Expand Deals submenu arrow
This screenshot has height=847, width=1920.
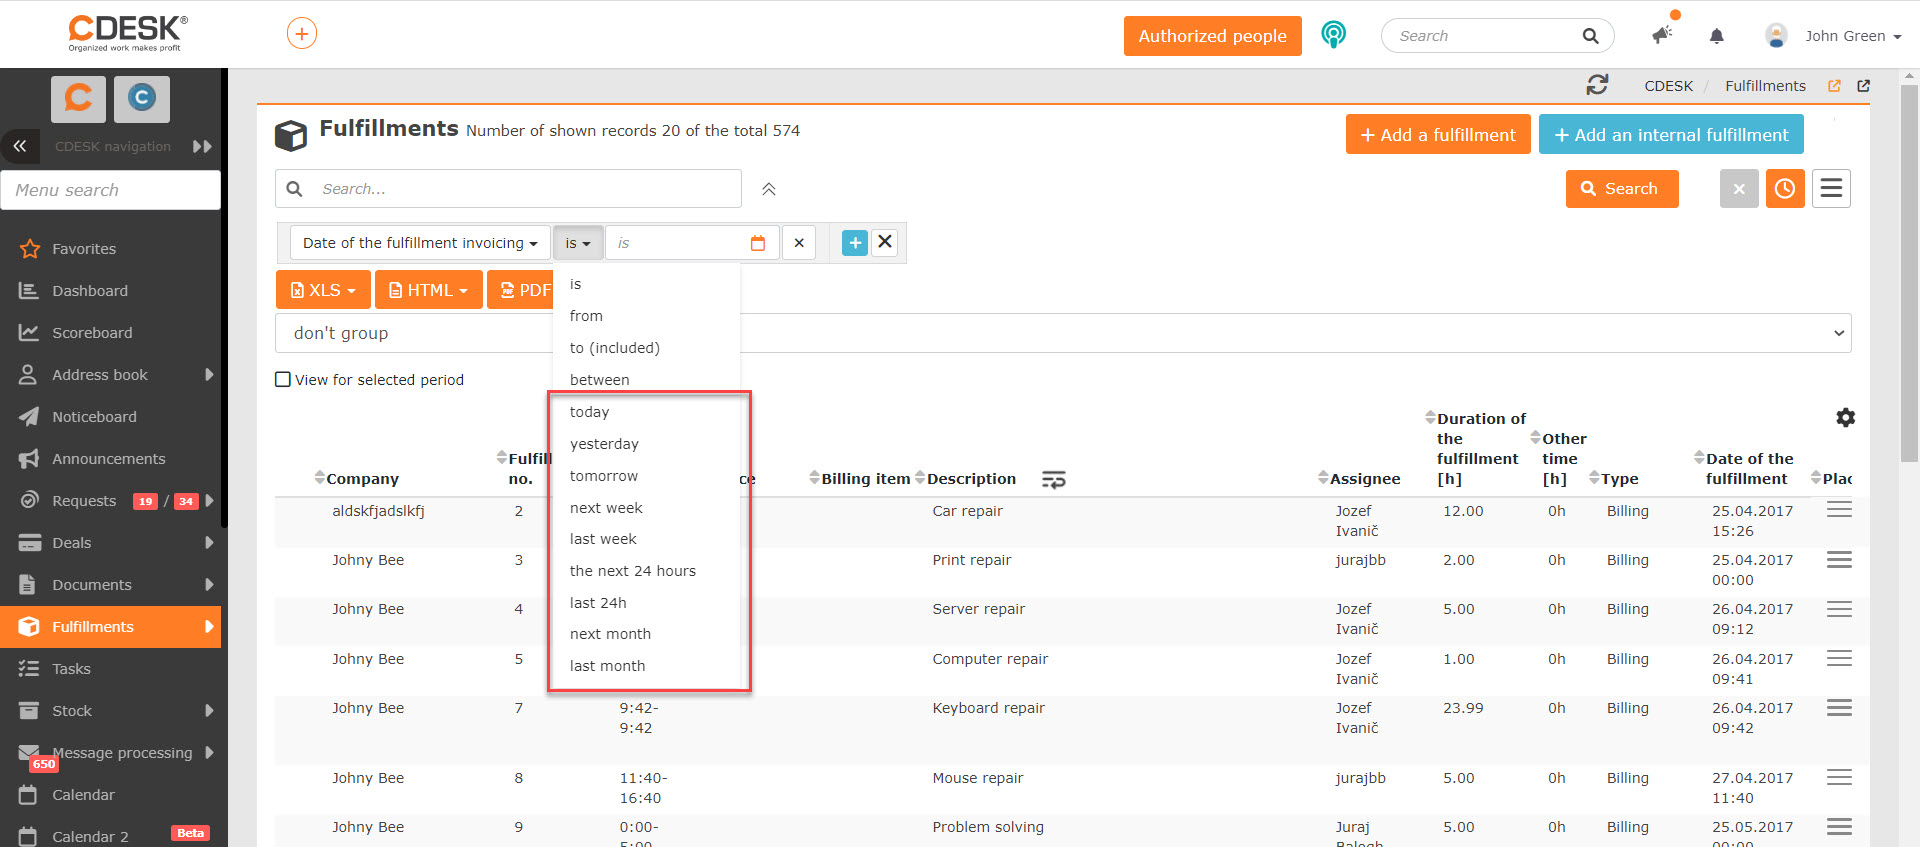click(209, 543)
